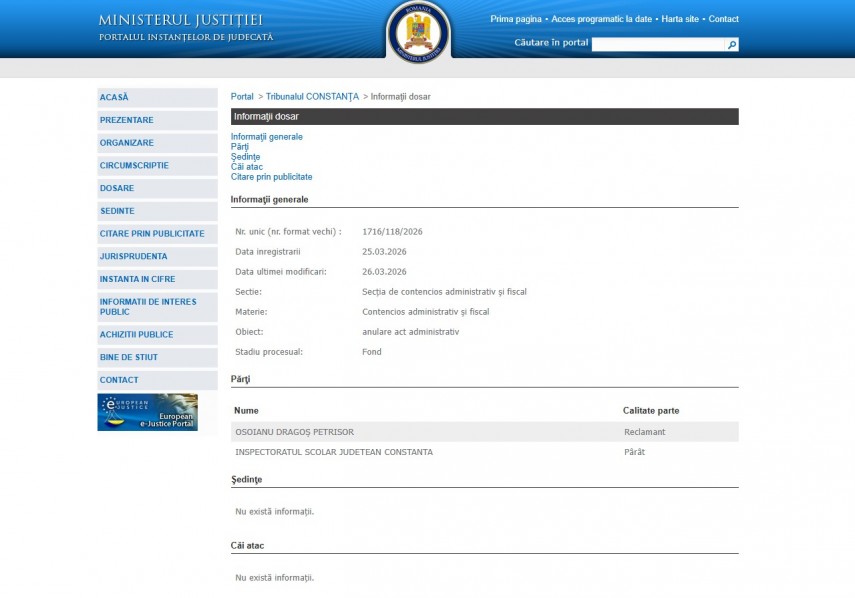Click the search in portal input field

point(657,45)
